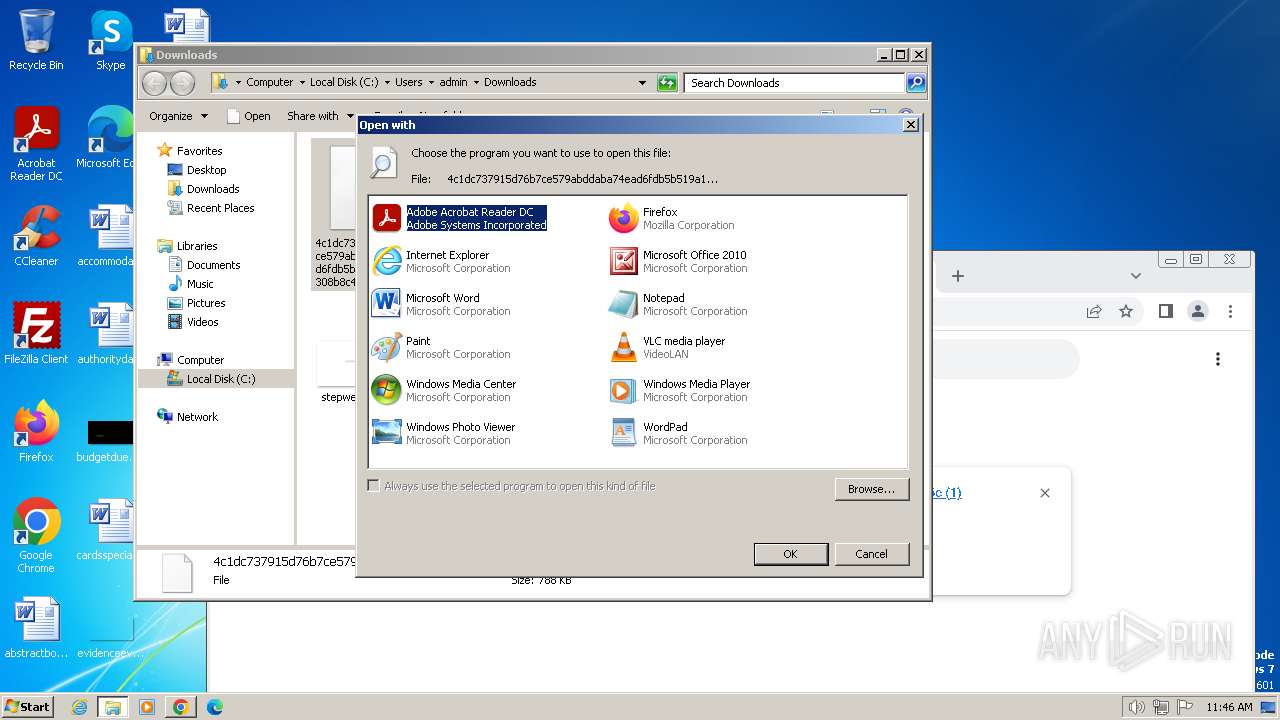Open the Share with dropdown
Screen dimensions: 1280x720
[x=320, y=116]
